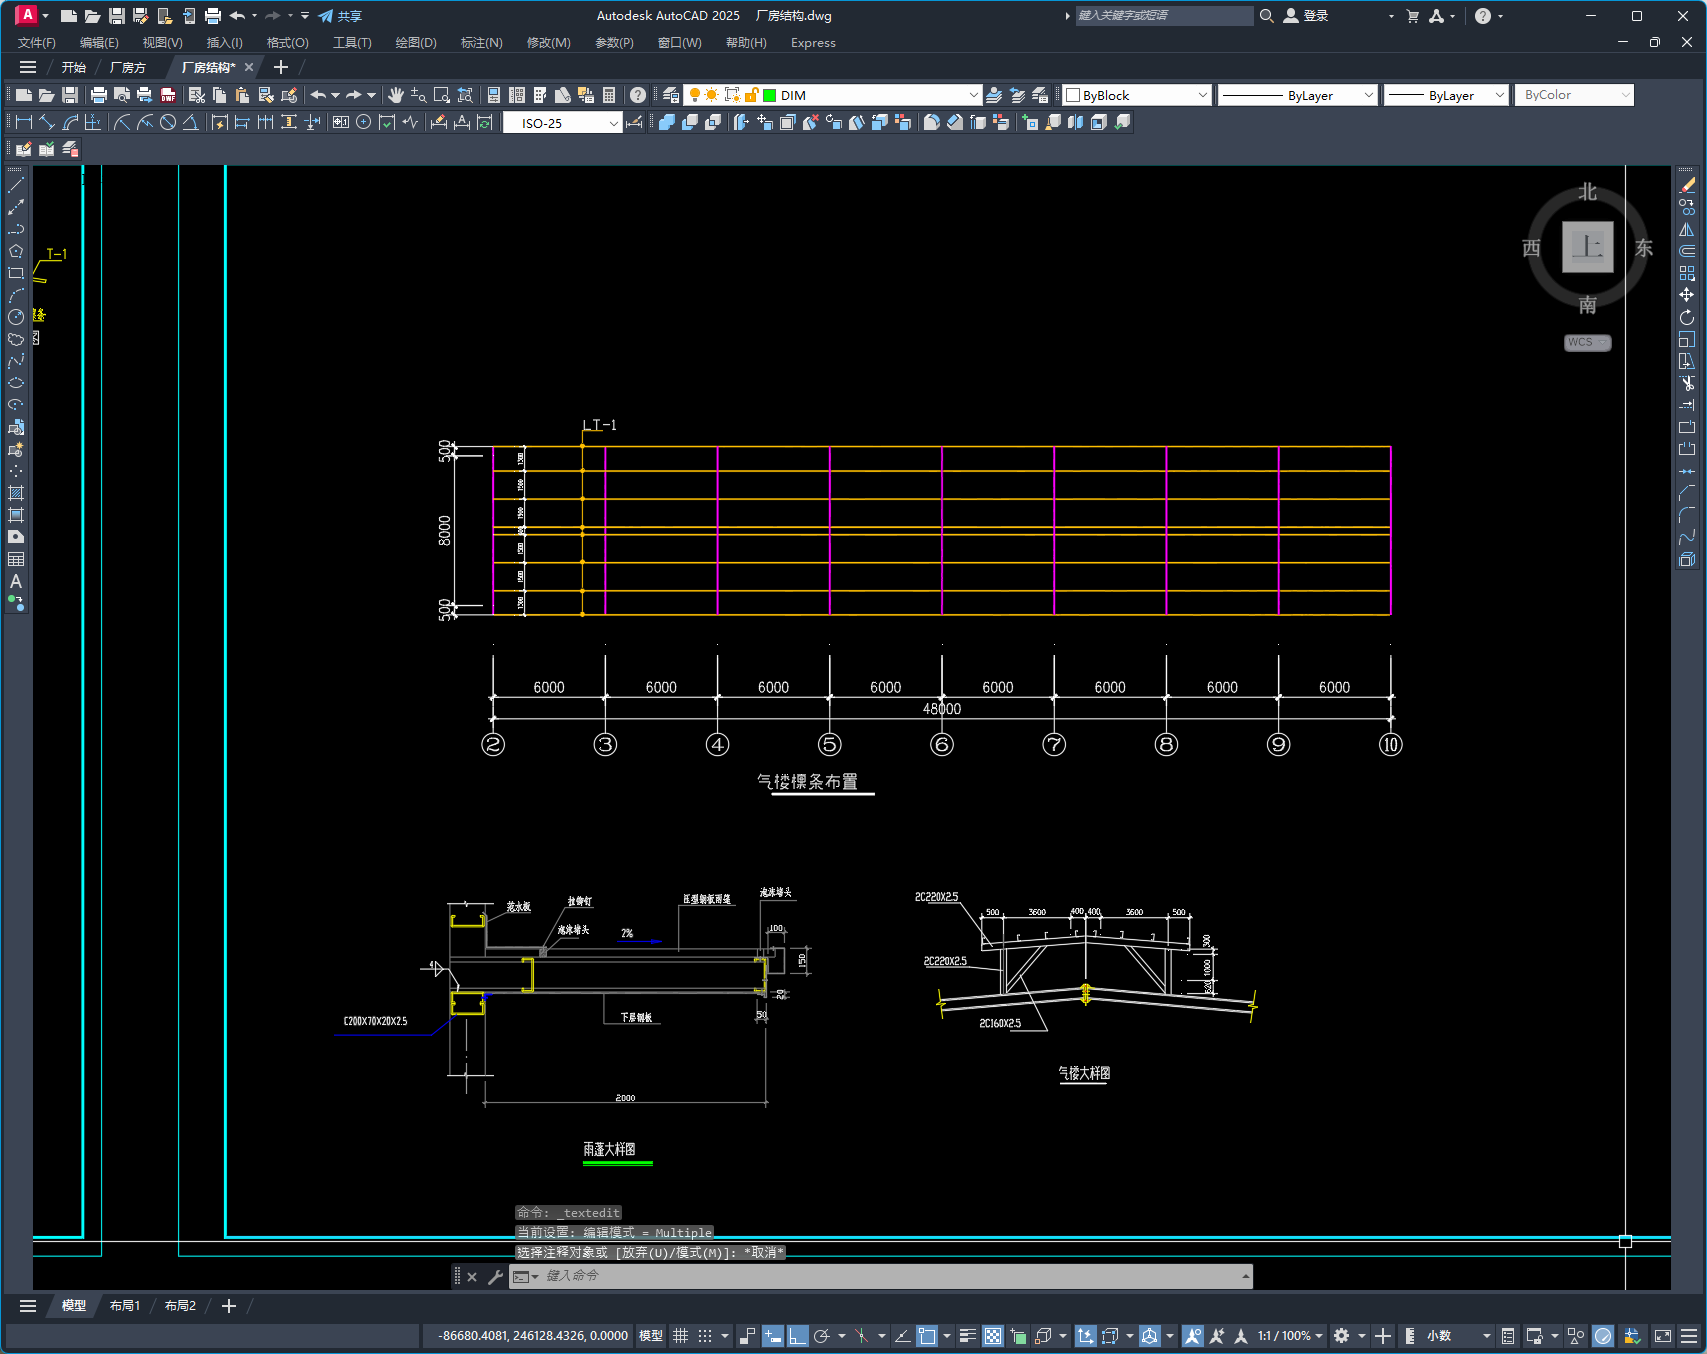
Task: Click the ByBlock color swatch box
Action: (x=1073, y=95)
